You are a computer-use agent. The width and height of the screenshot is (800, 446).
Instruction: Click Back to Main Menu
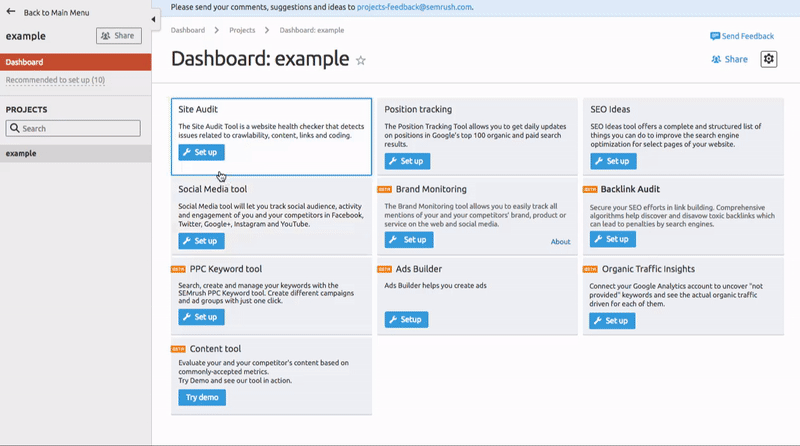tap(54, 13)
